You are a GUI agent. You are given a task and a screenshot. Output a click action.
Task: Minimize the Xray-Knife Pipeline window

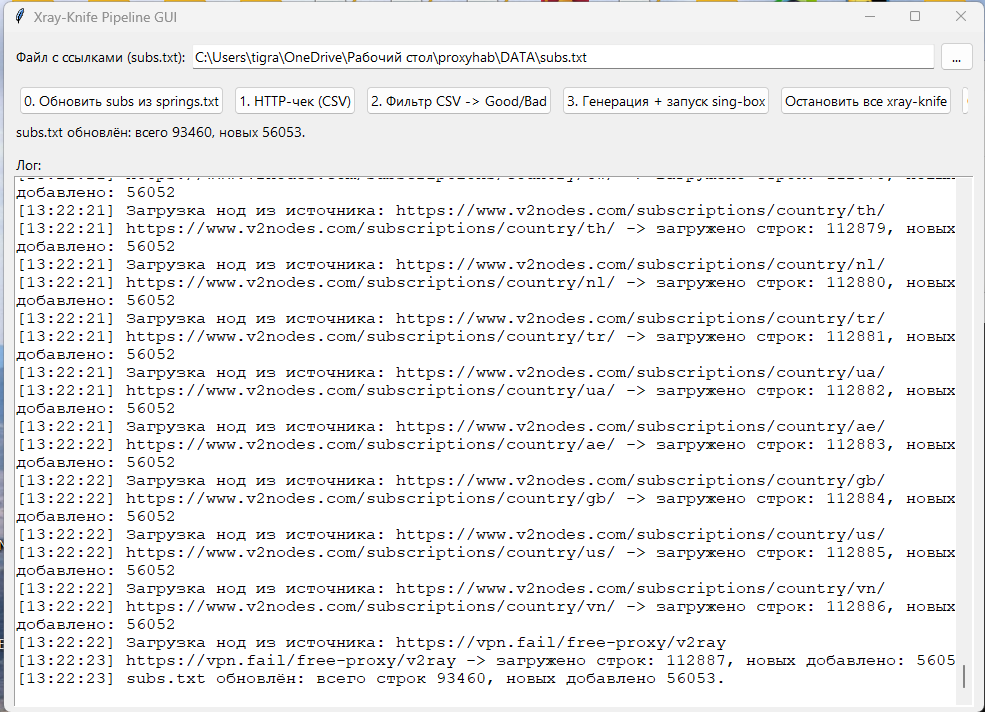(870, 16)
